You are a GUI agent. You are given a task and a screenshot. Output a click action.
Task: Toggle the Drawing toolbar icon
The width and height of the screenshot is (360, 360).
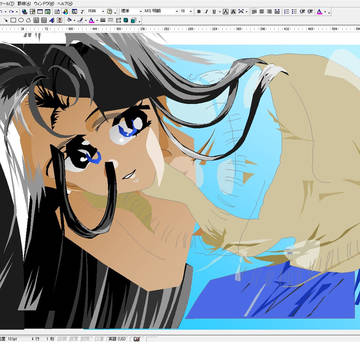point(66,12)
